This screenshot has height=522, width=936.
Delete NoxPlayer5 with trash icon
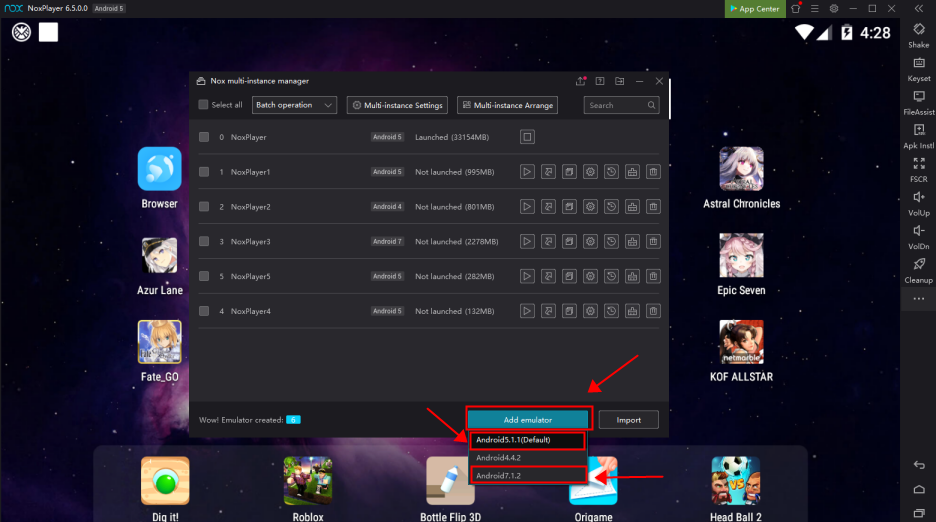(654, 276)
